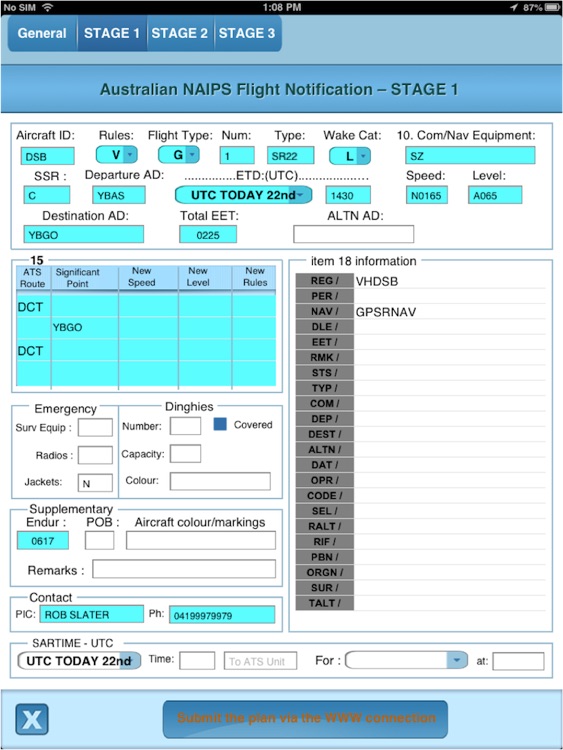
Task: Edit the Num field containing 1
Action: [x=237, y=156]
